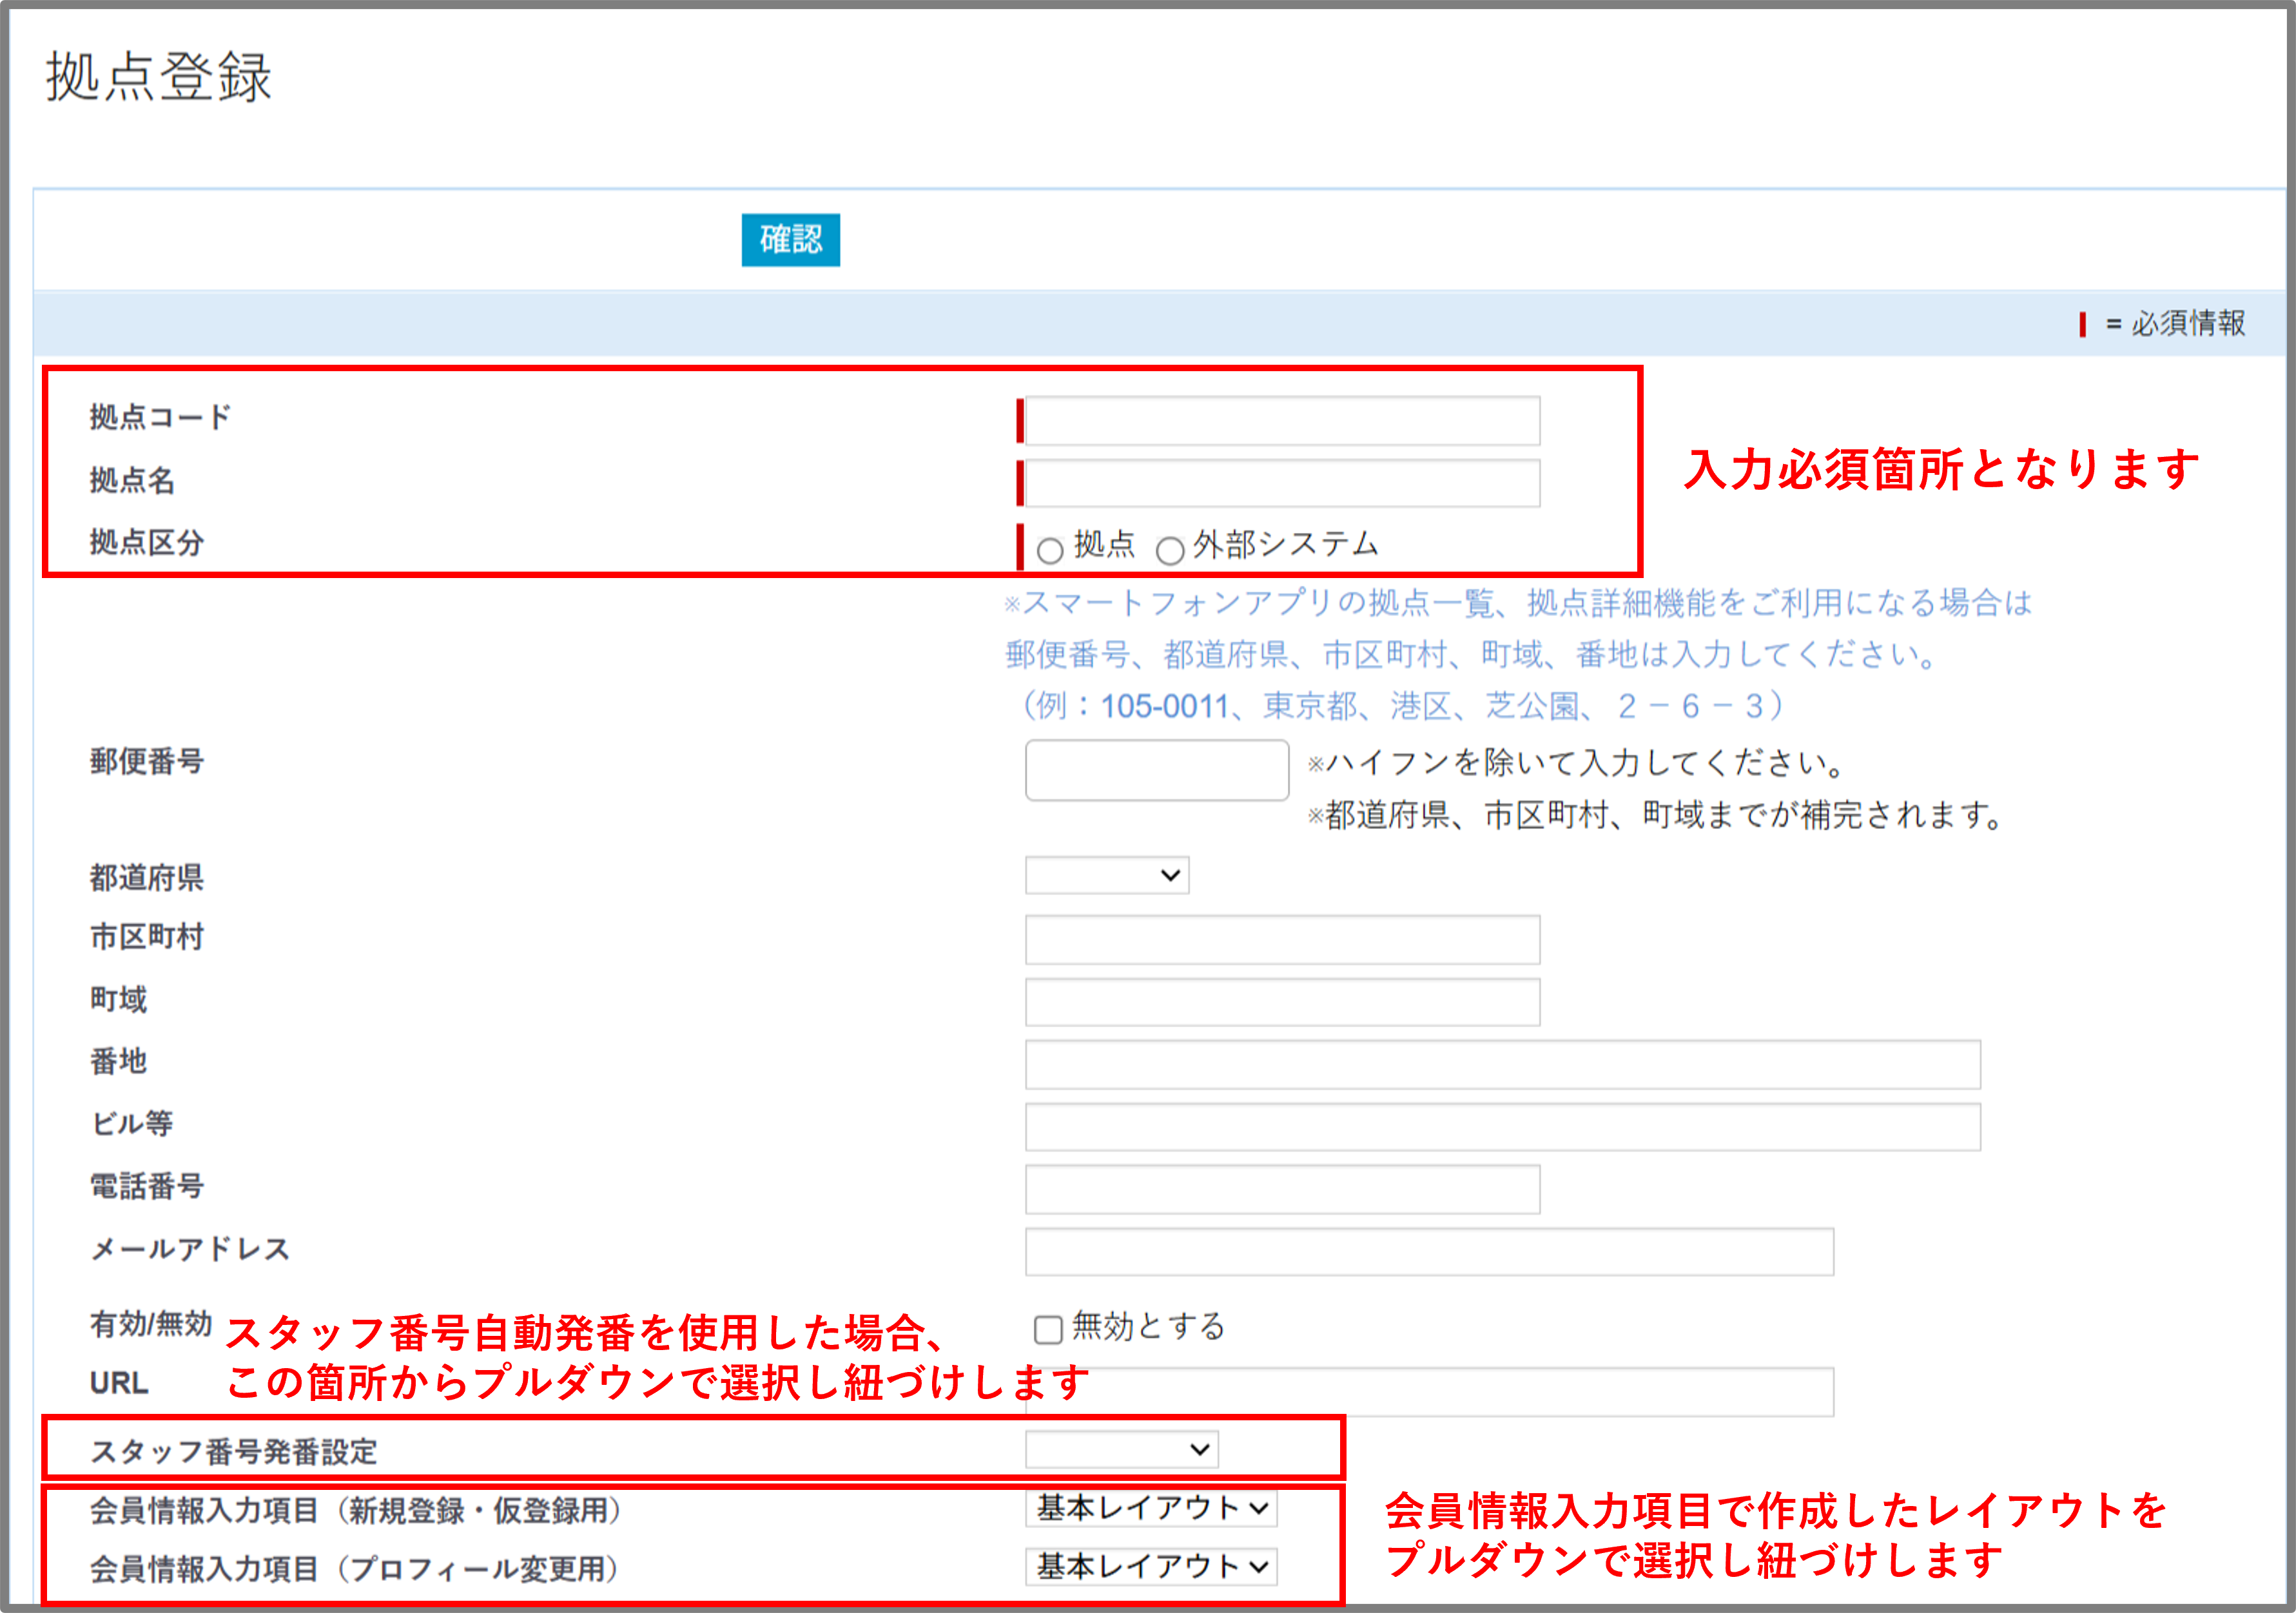Open 会員情報入力項目（新規登録・仮登録用）layout dropdown

click(x=1151, y=1508)
